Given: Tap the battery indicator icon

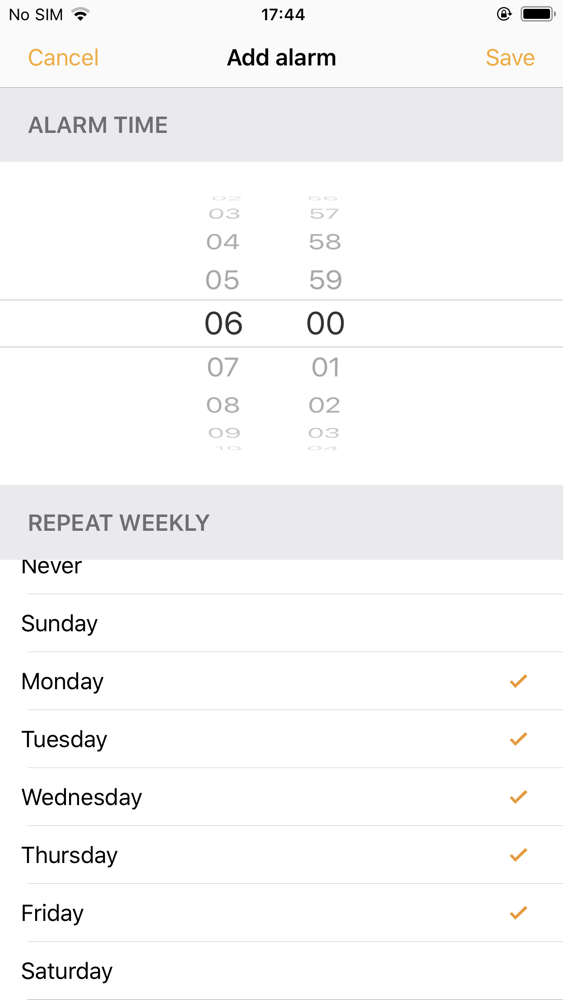Looking at the screenshot, I should [x=537, y=14].
